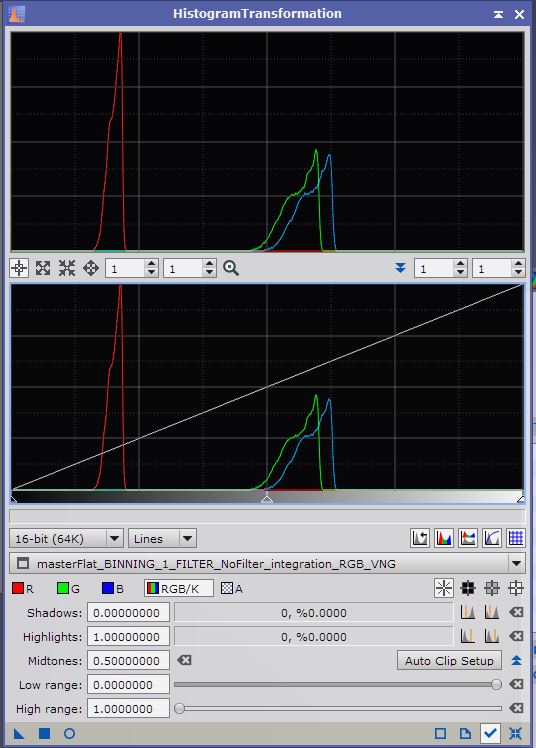Select the black point readout mode icon
The height and width of the screenshot is (748, 536).
[468, 588]
